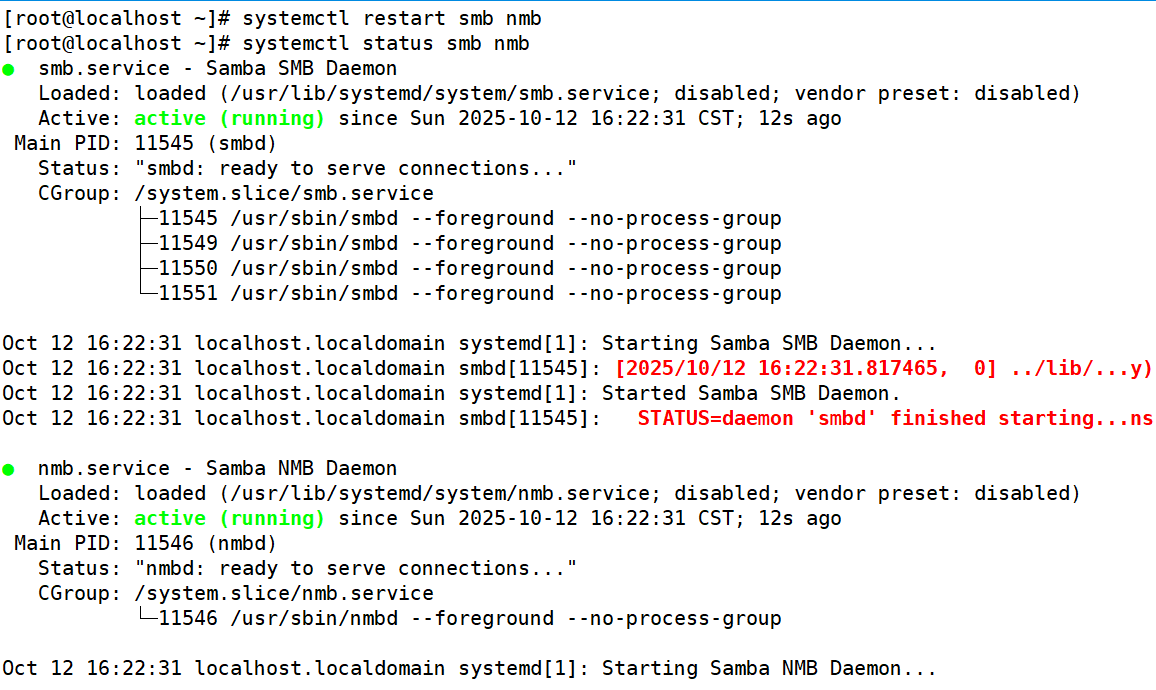1156x690 pixels.
Task: Click green 'active (running)' text for smb.service
Action: coord(229,119)
